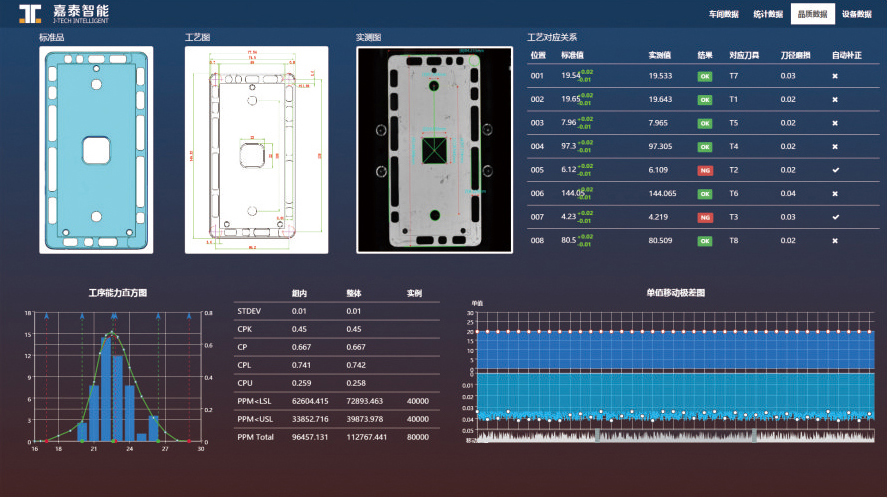Click the 实测图 measured image
887x498 pixels.
pos(434,150)
